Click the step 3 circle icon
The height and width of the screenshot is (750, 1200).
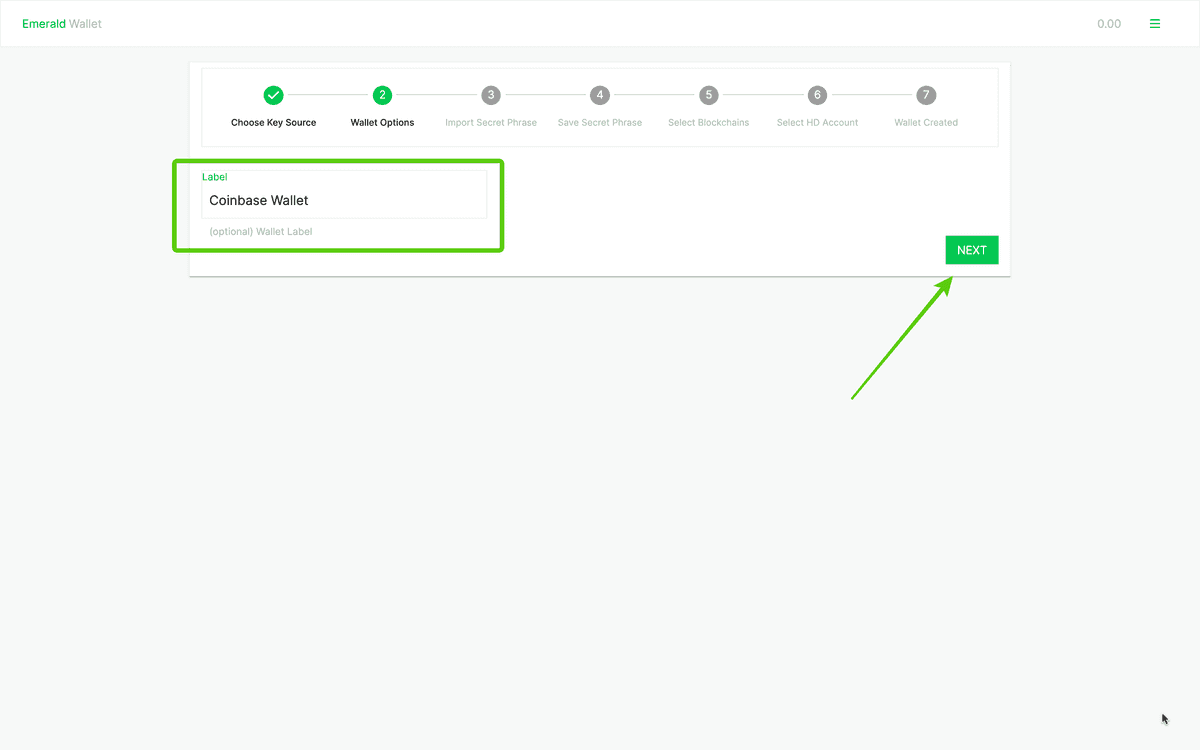(490, 95)
